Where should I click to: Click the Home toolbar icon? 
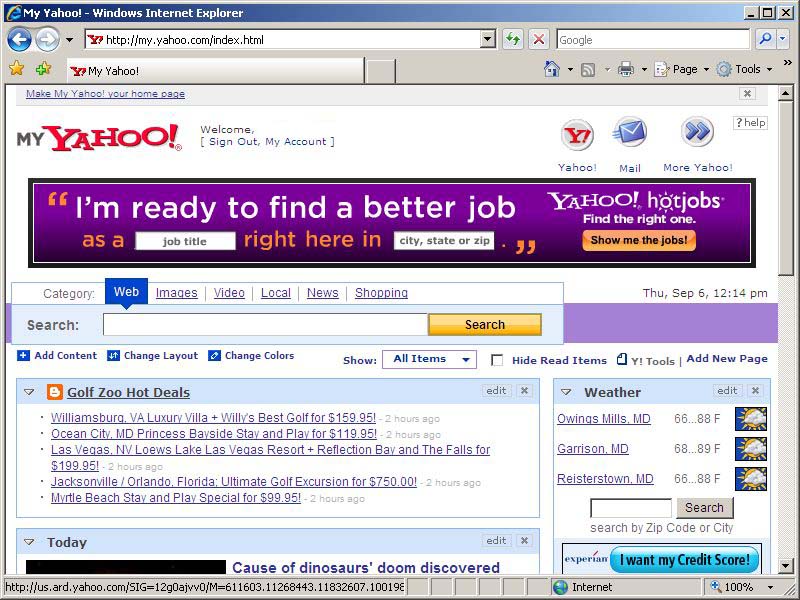coord(552,69)
